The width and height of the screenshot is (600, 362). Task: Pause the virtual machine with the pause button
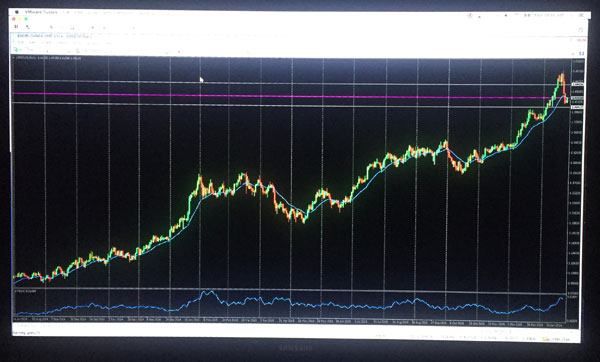click(x=16, y=27)
